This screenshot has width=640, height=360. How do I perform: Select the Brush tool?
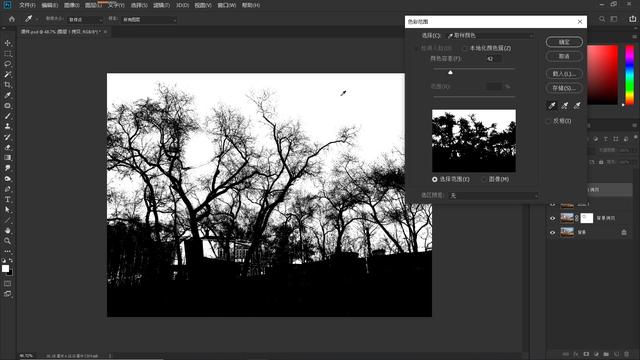click(x=7, y=116)
